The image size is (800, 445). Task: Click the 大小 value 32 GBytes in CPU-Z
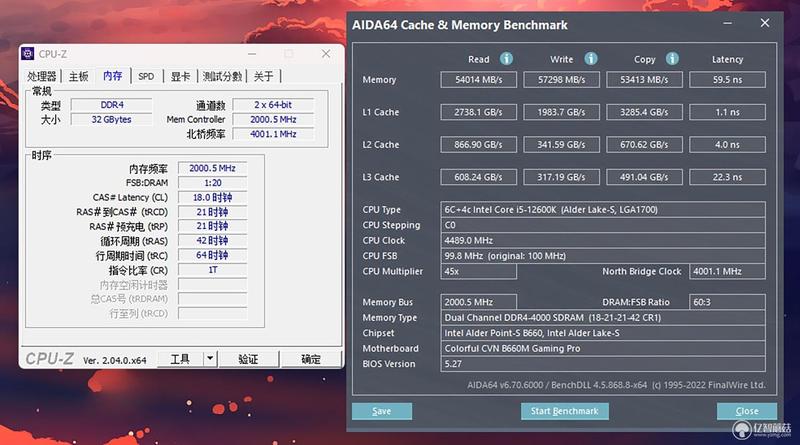coord(112,119)
